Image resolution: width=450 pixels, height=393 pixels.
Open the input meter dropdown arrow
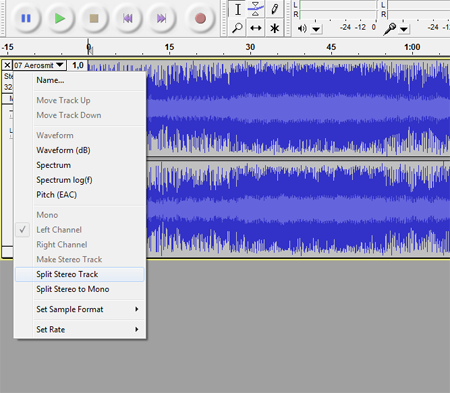(404, 29)
